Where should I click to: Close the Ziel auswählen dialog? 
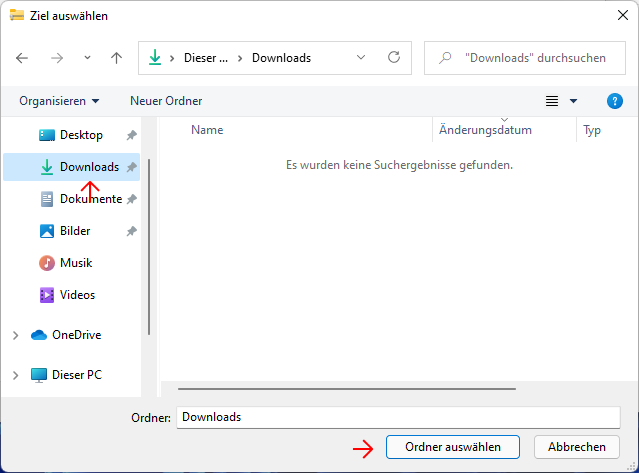click(x=623, y=15)
